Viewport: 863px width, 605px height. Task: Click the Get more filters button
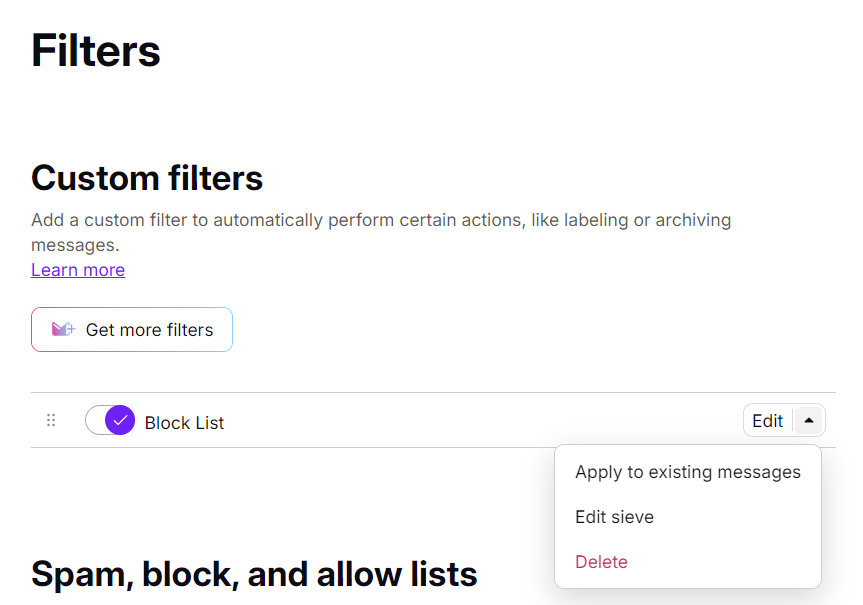pos(131,329)
